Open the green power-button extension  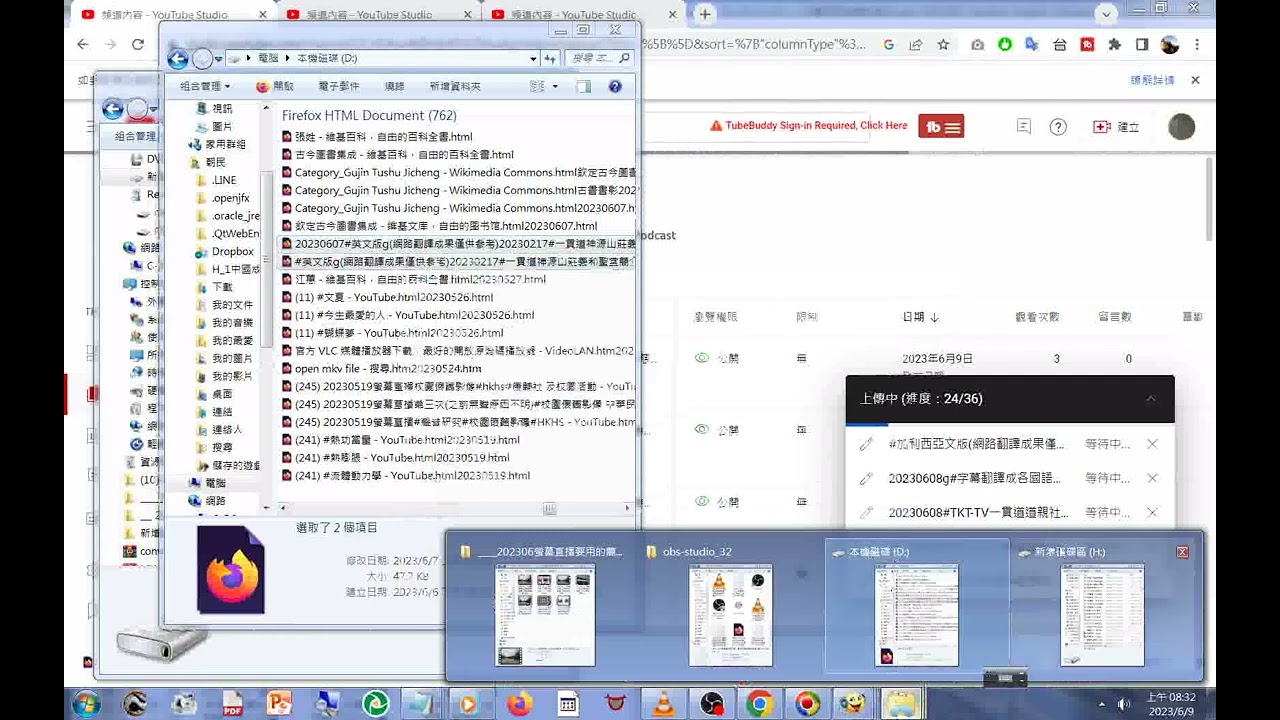point(1005,45)
